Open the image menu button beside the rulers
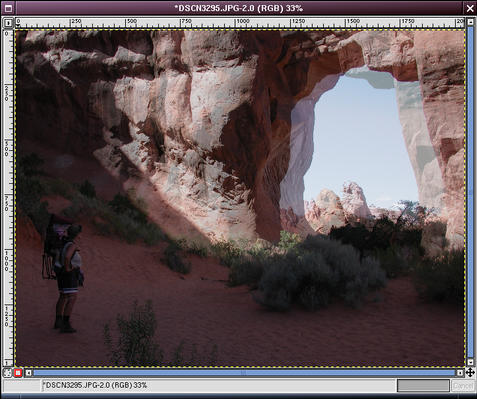 click(x=8, y=23)
